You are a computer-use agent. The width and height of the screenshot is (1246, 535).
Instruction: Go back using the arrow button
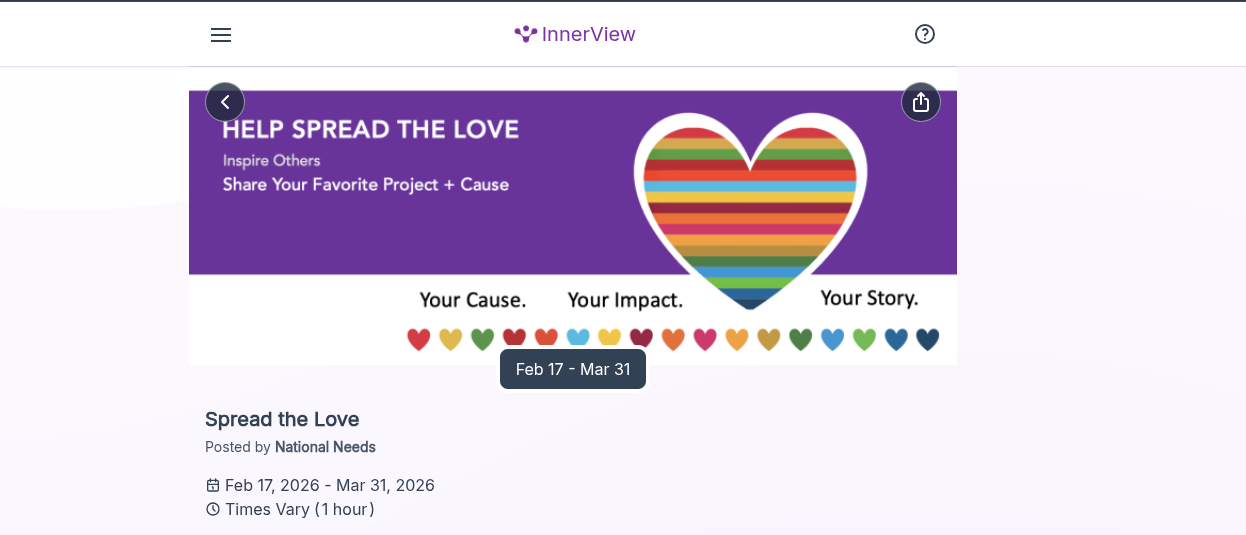click(225, 102)
